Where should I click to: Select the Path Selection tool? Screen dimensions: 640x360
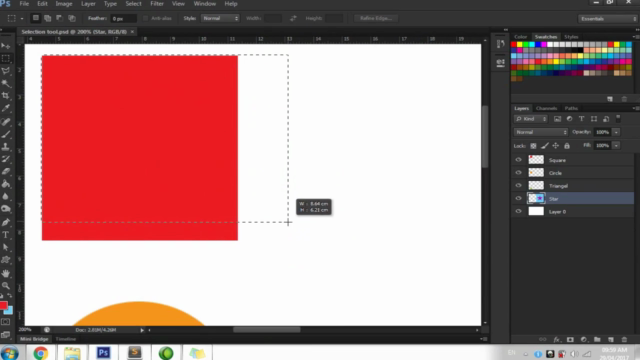click(x=6, y=247)
